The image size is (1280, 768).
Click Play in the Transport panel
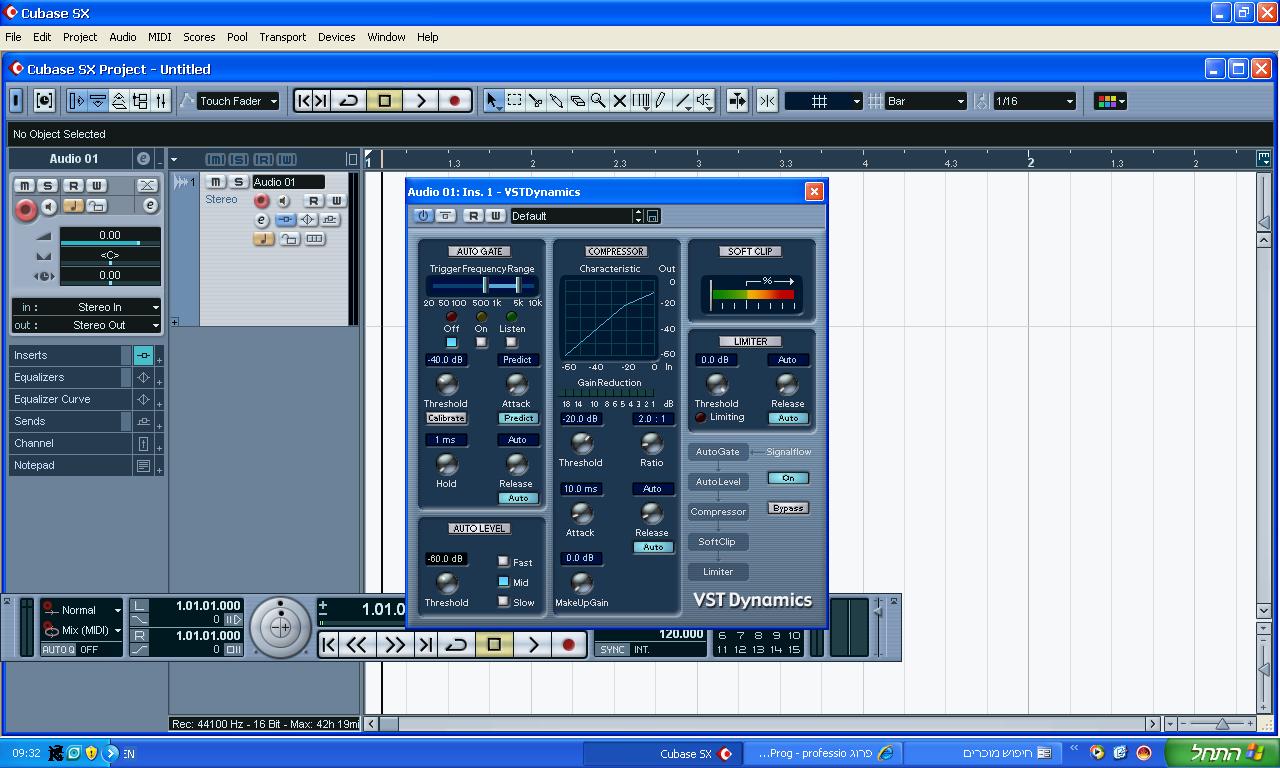(533, 645)
